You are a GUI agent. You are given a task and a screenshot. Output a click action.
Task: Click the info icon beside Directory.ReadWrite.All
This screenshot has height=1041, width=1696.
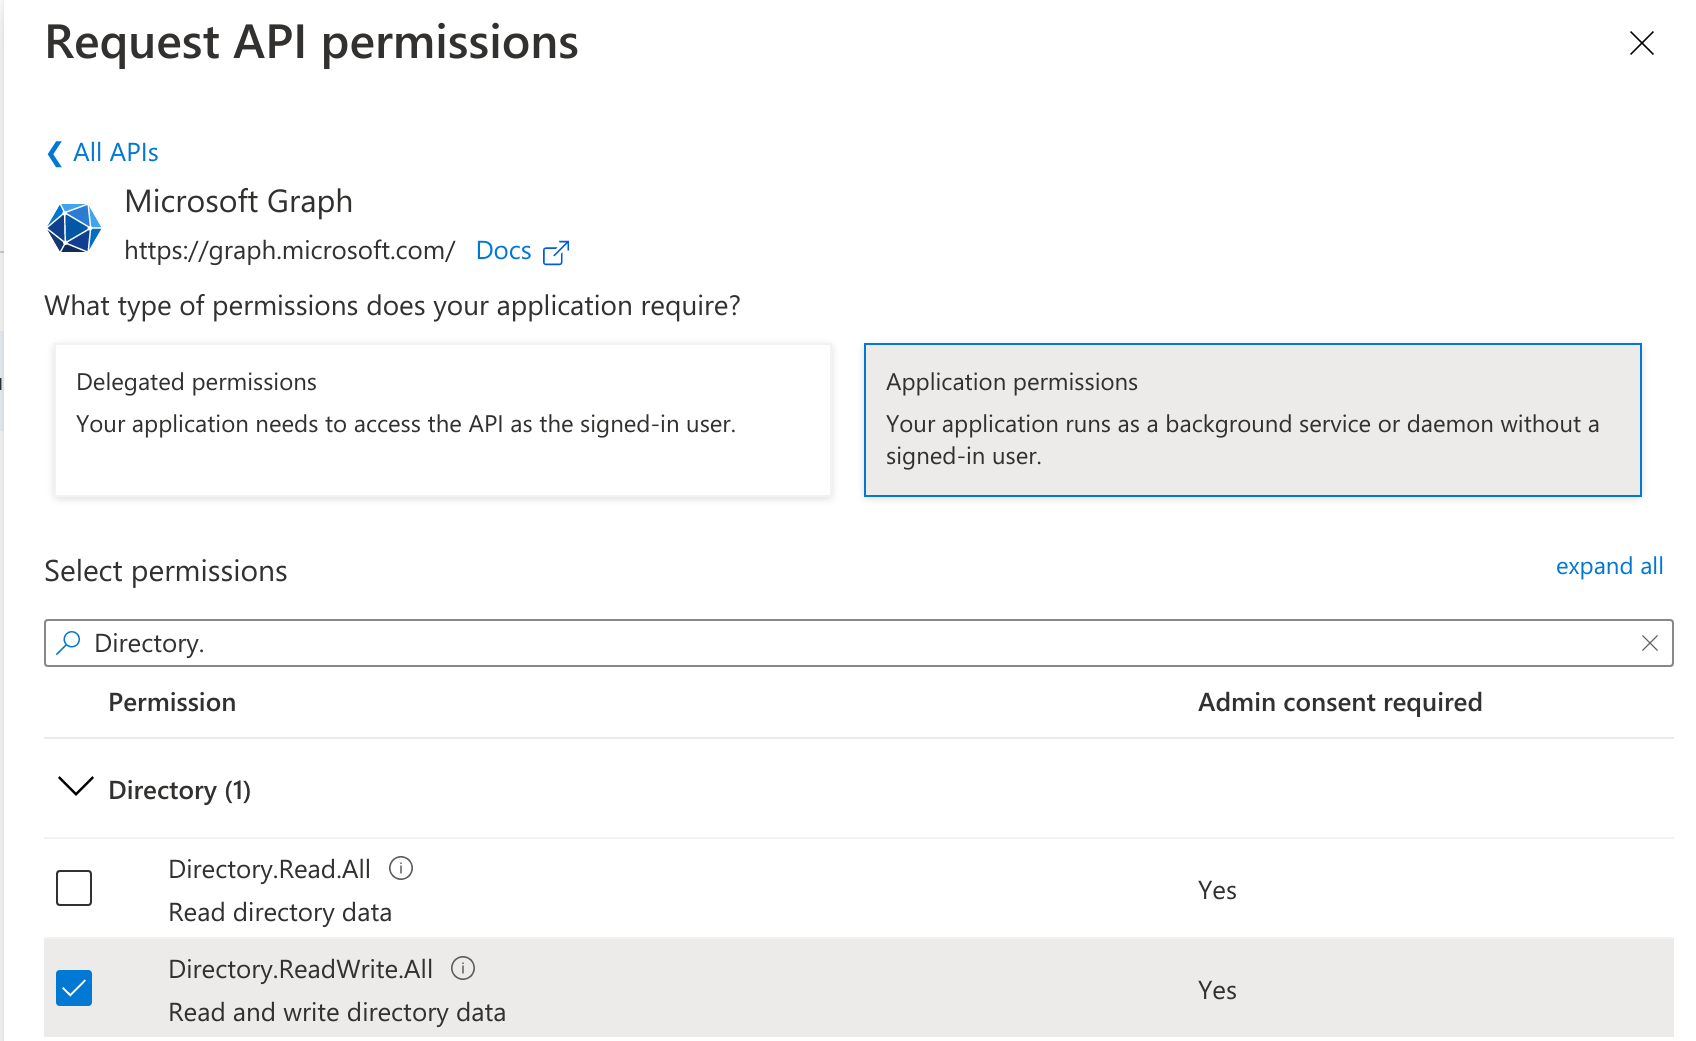(463, 968)
